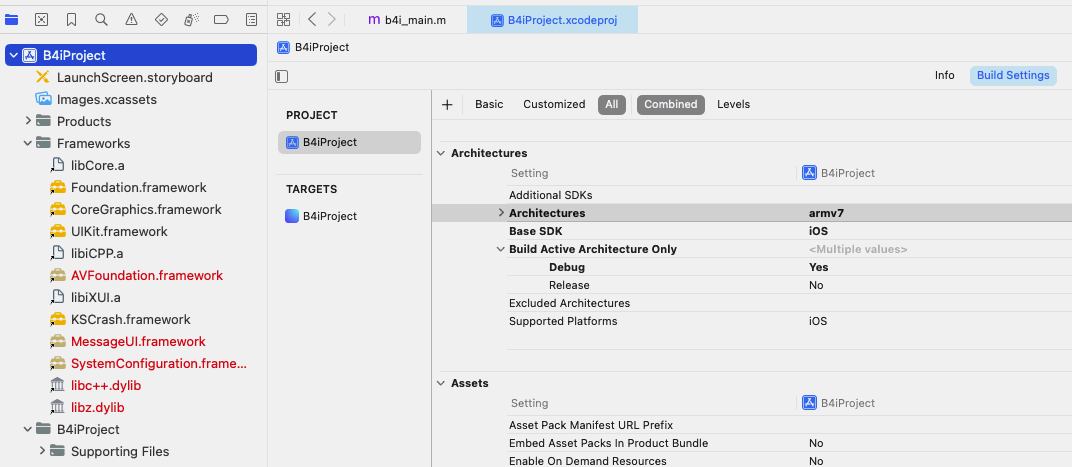Collapse the Frameworks group
Screen dimensions: 1072x467
(29, 143)
